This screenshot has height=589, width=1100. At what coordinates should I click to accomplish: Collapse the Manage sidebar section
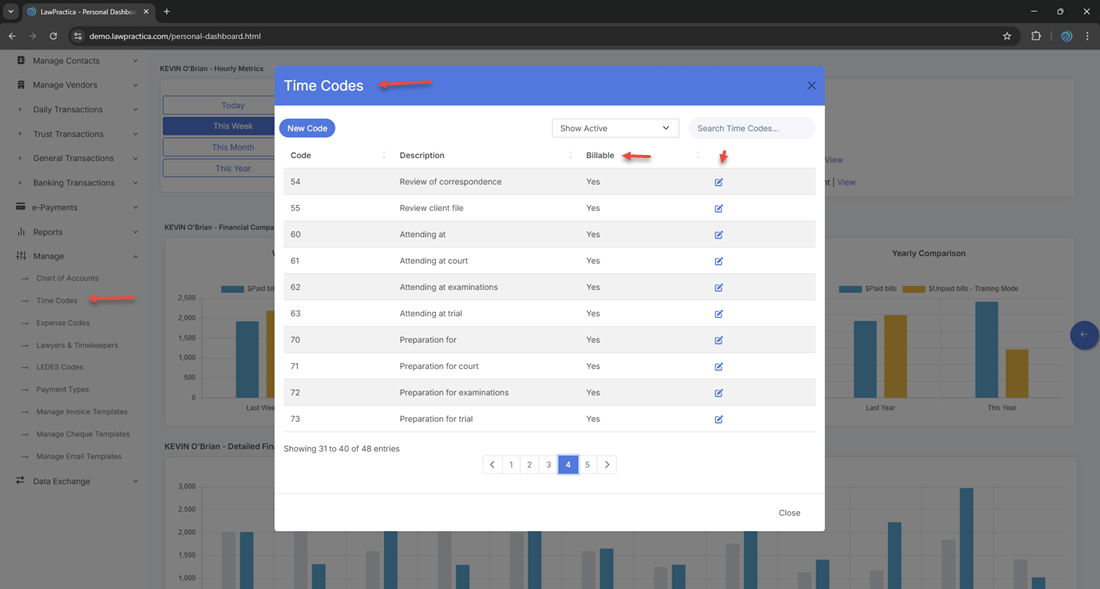76,256
